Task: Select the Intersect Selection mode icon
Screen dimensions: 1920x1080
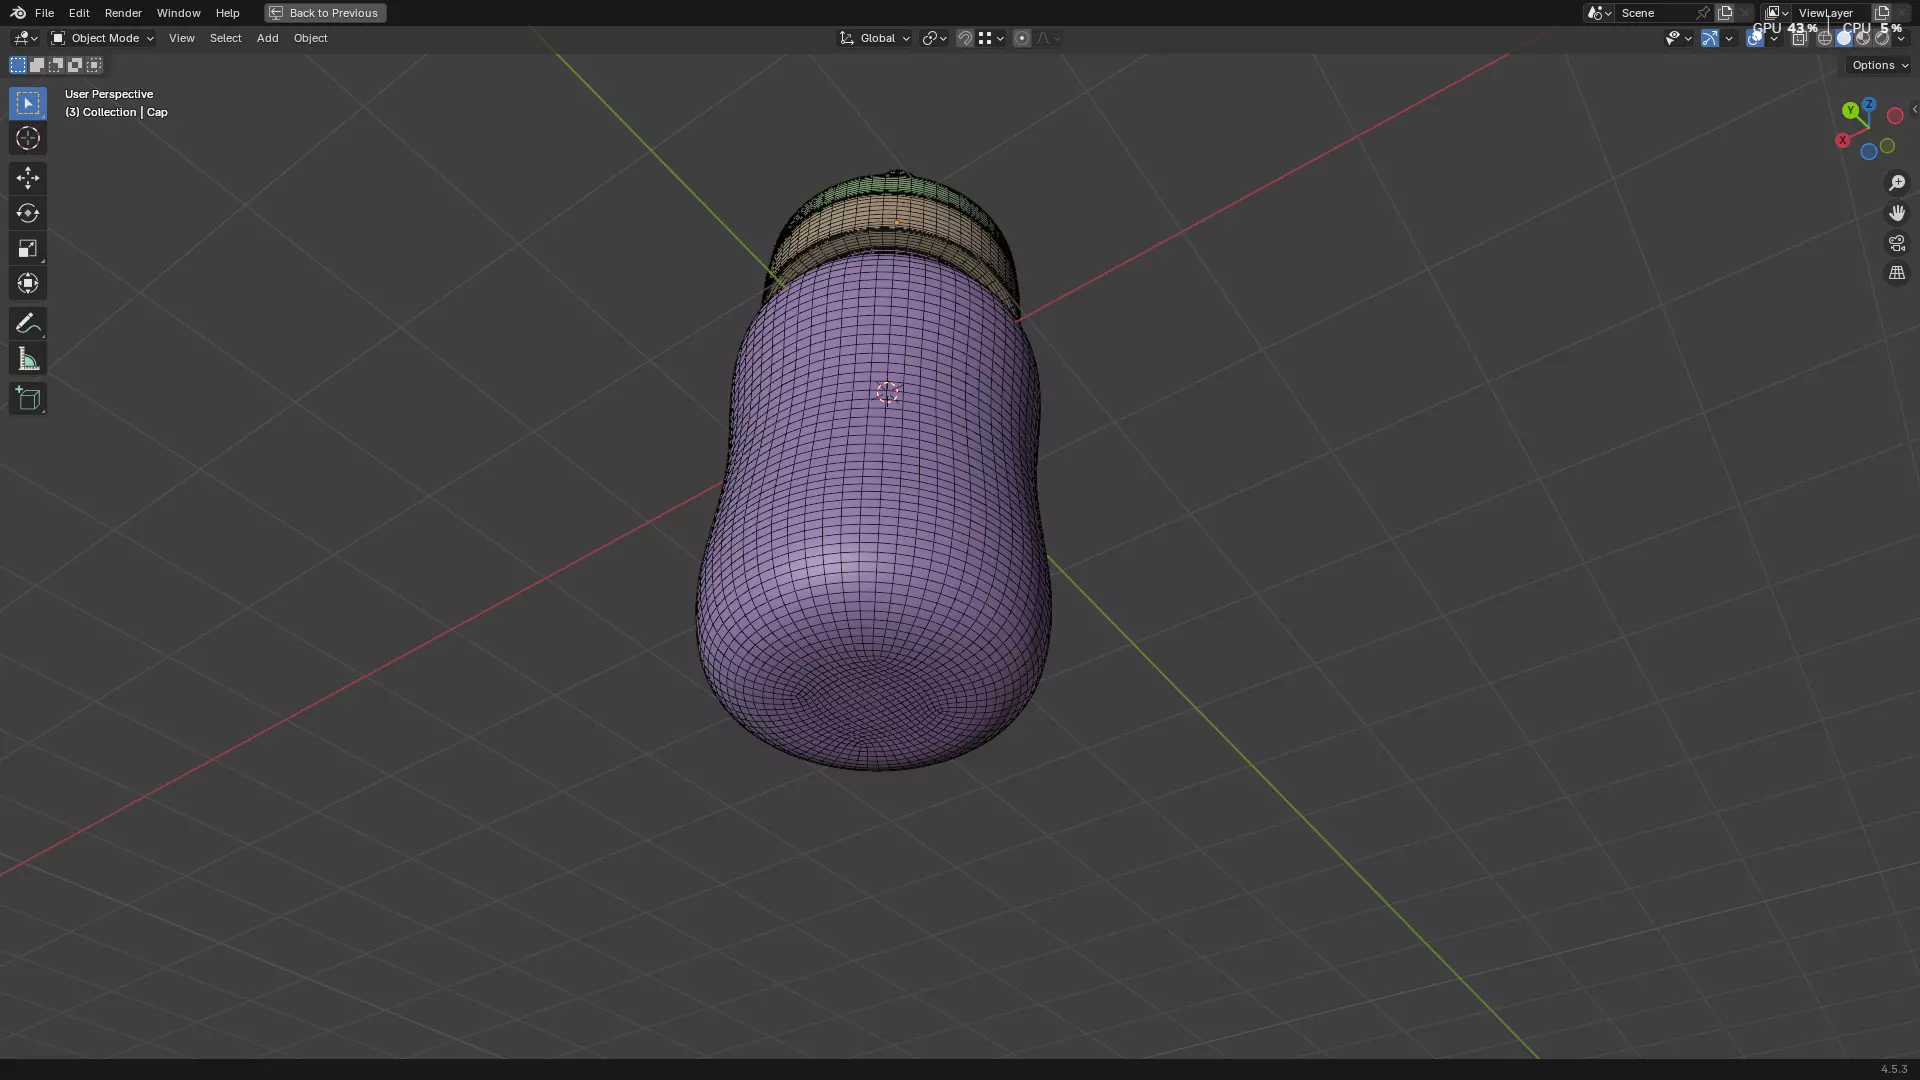Action: point(94,65)
